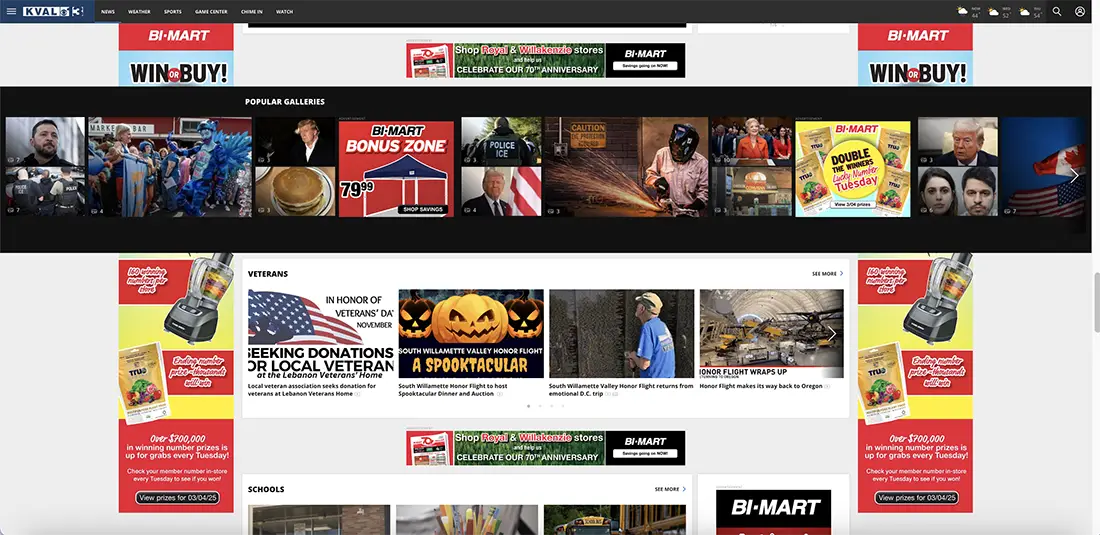Click the chevron next to Schools See More

(685, 489)
